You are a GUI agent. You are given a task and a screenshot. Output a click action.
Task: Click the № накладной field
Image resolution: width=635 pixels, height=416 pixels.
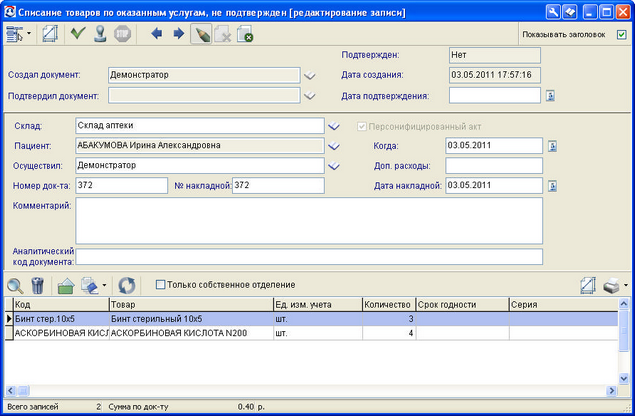[278, 186]
